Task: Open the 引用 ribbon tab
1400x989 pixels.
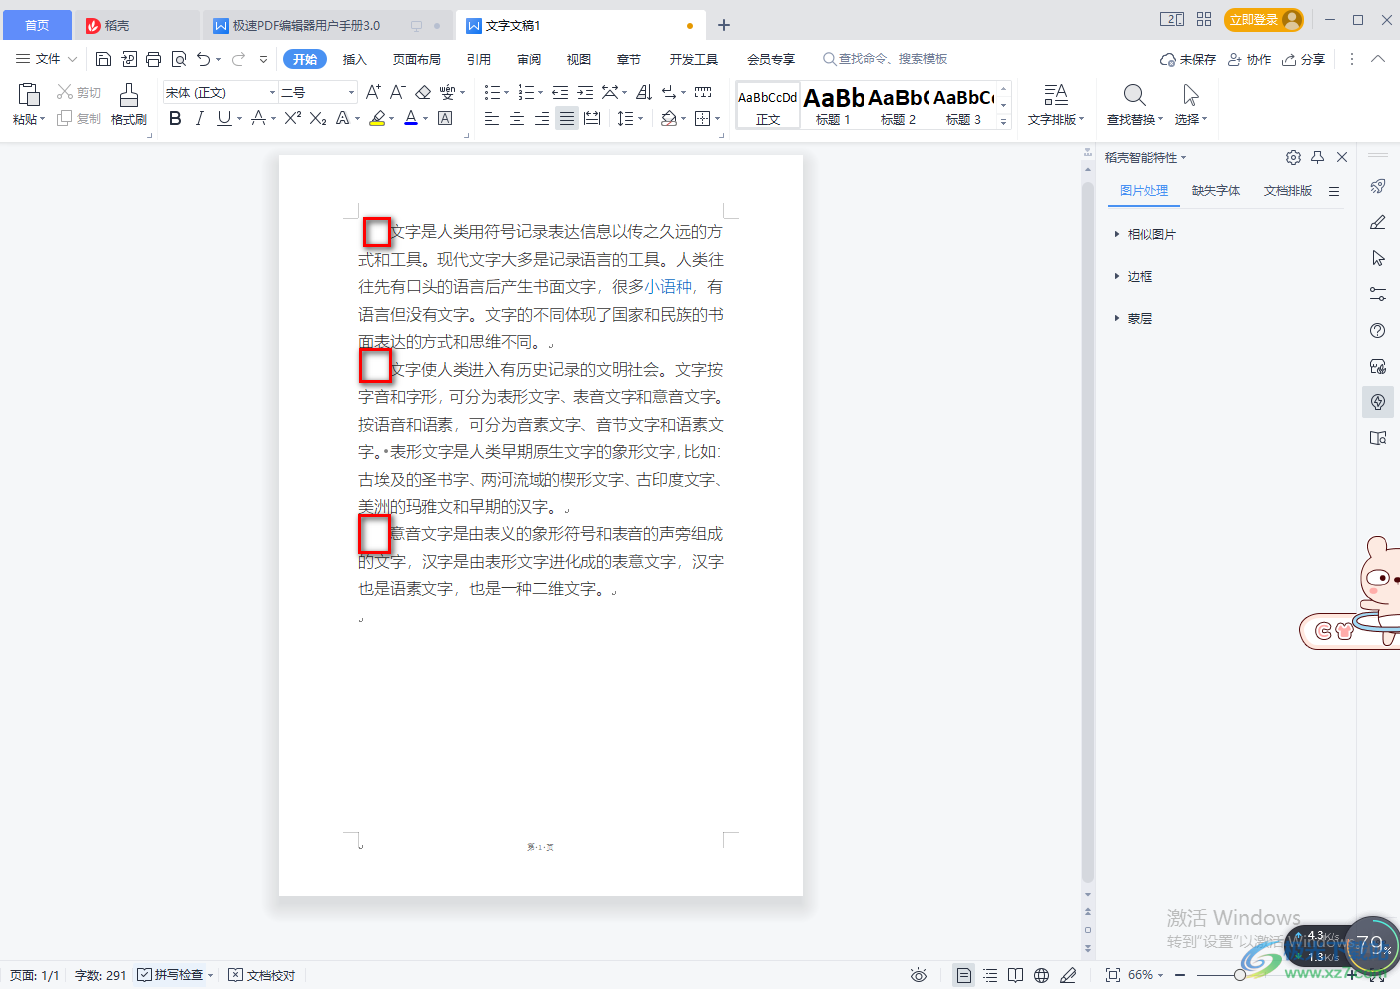Action: tap(479, 59)
